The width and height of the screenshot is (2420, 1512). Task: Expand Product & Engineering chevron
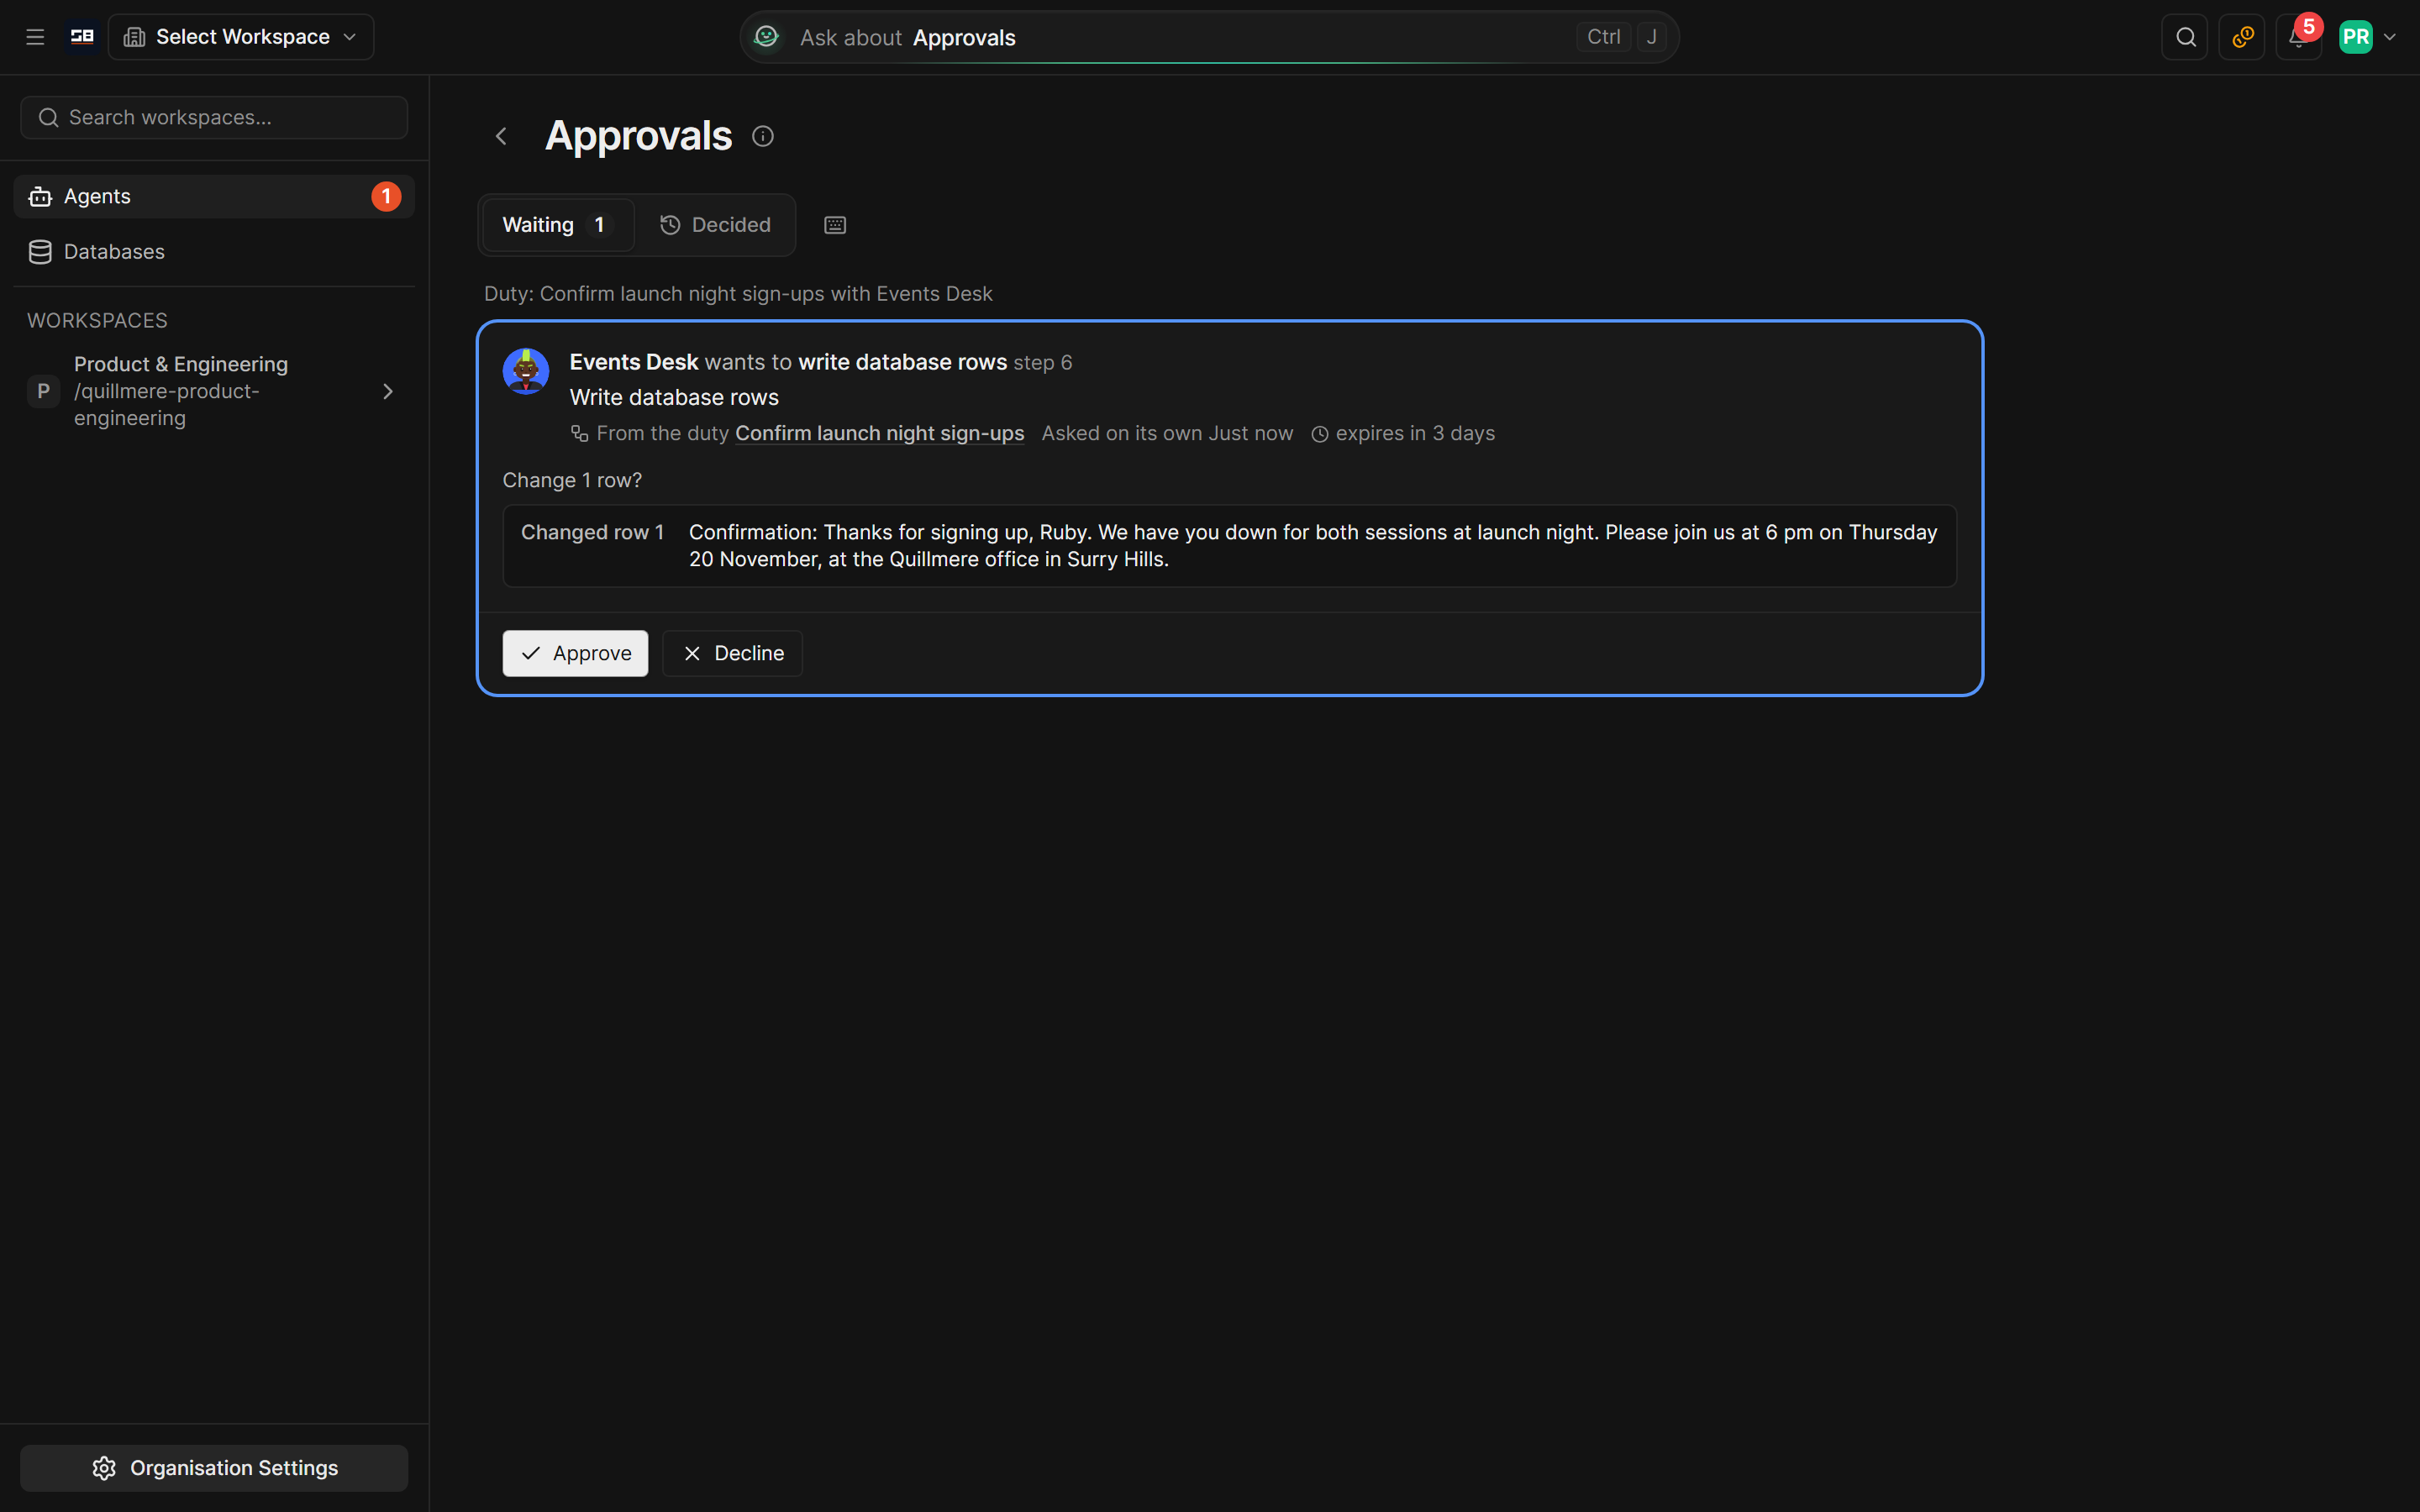click(x=388, y=391)
